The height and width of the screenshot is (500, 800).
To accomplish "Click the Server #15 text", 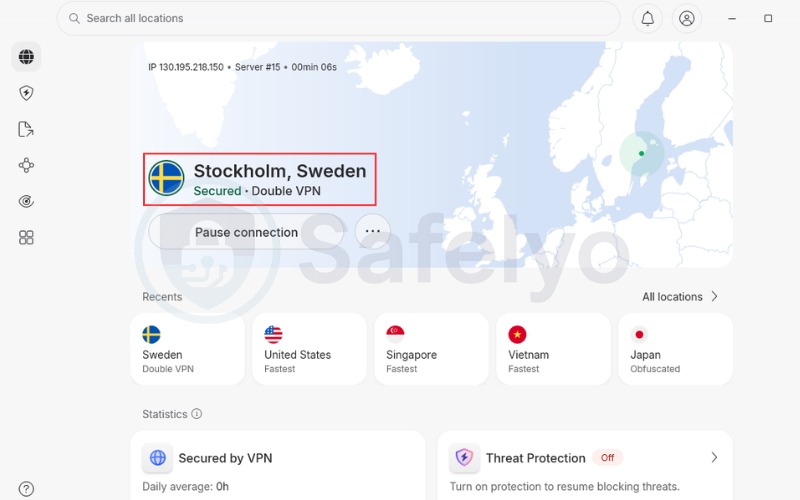I will pos(258,67).
